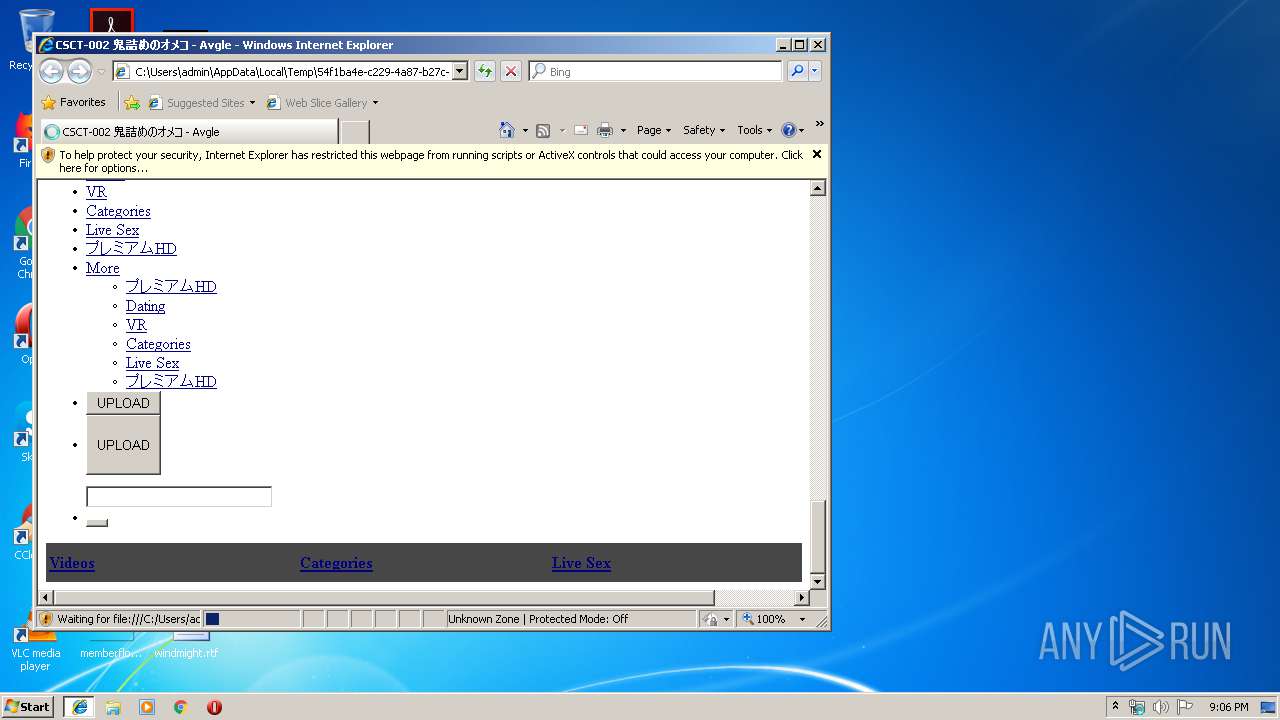Click the More link
Screen dimensions: 1280x720
pos(102,268)
